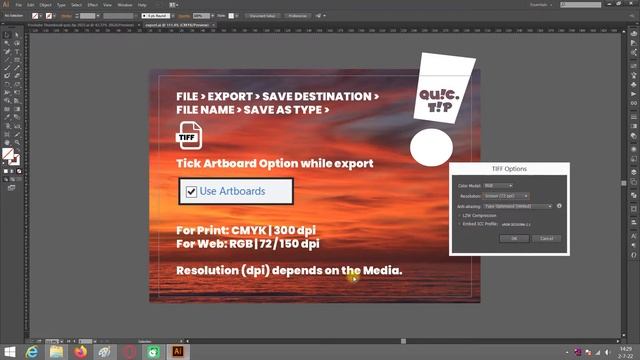The width and height of the screenshot is (640, 360).
Task: Choose the Free Transform tool
Action: tap(17, 93)
